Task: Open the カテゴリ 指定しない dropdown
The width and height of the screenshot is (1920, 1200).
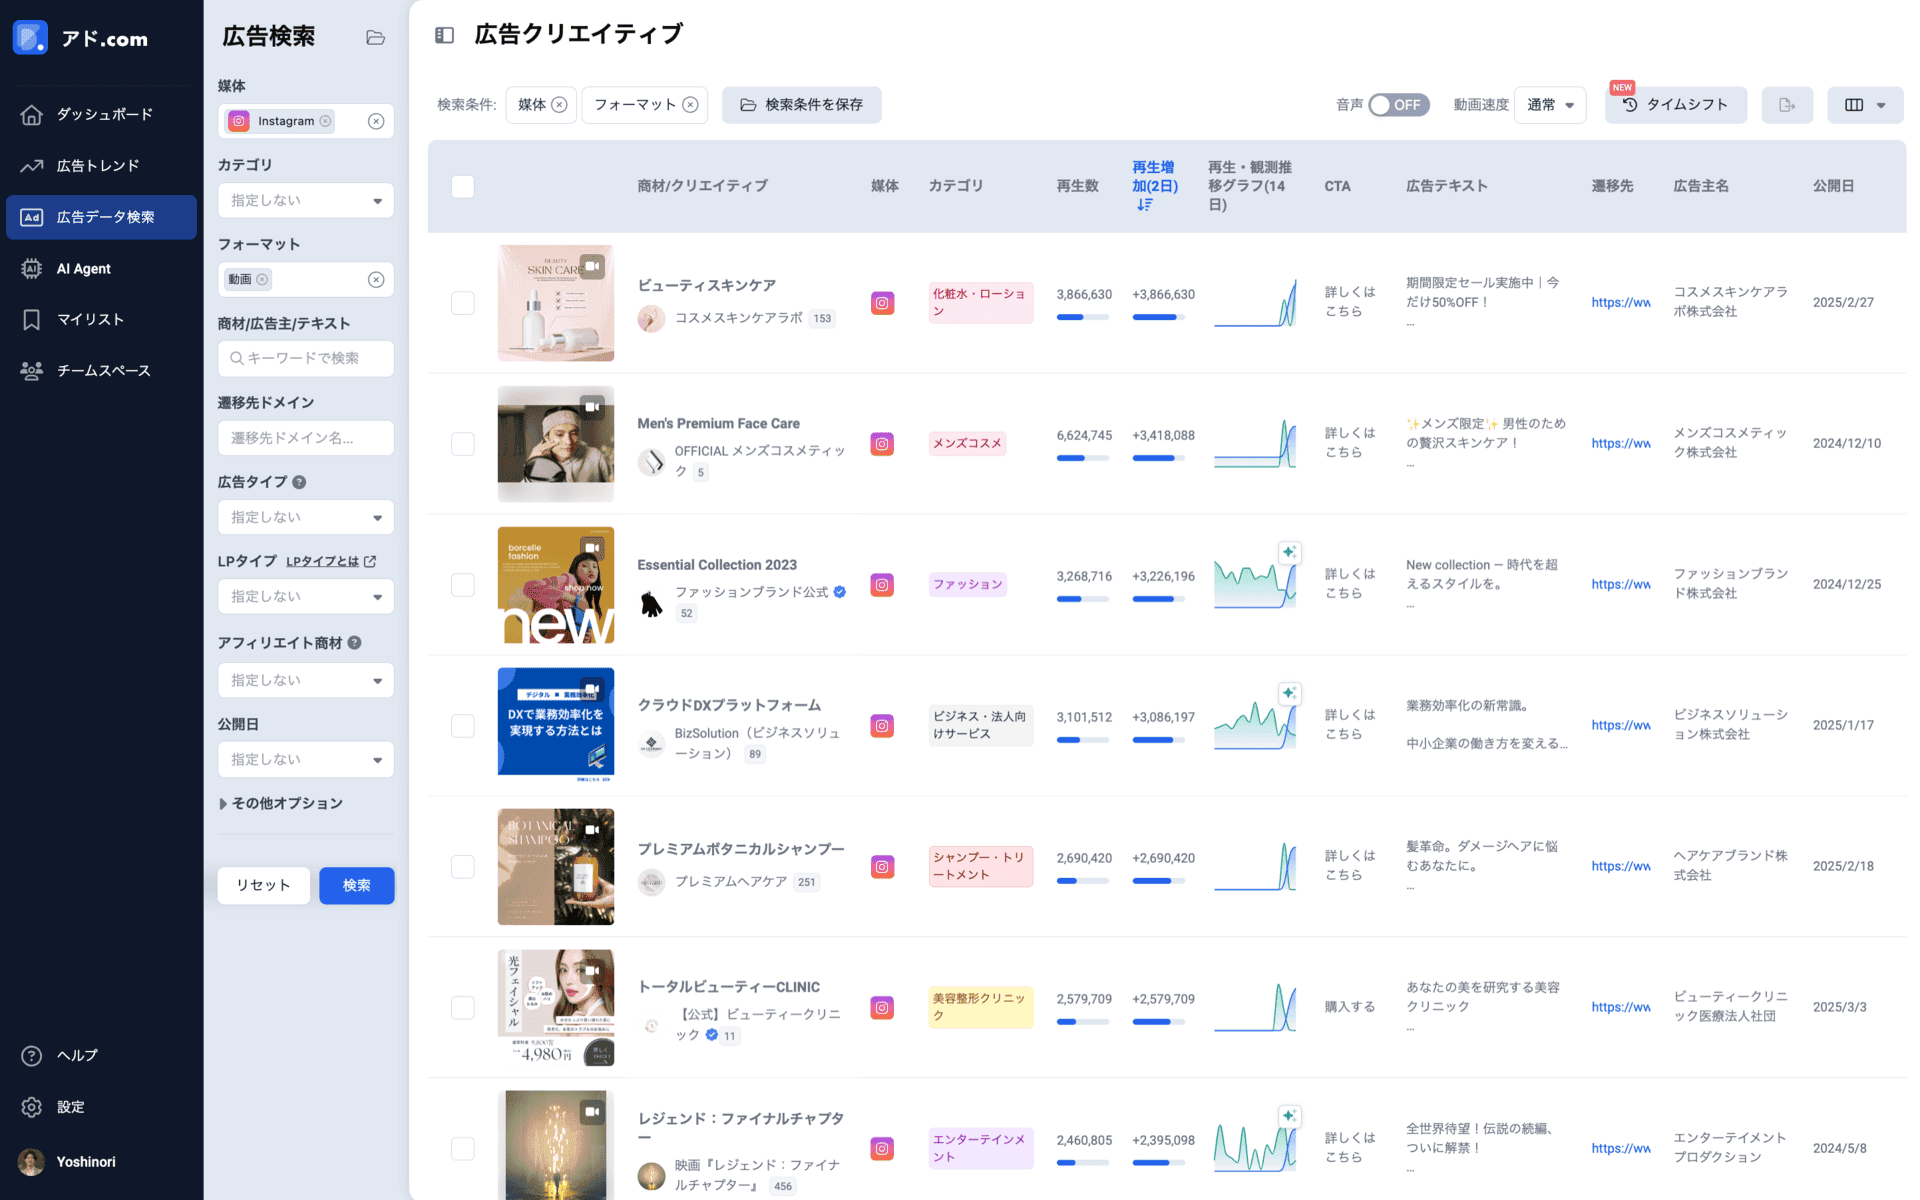Action: point(305,200)
